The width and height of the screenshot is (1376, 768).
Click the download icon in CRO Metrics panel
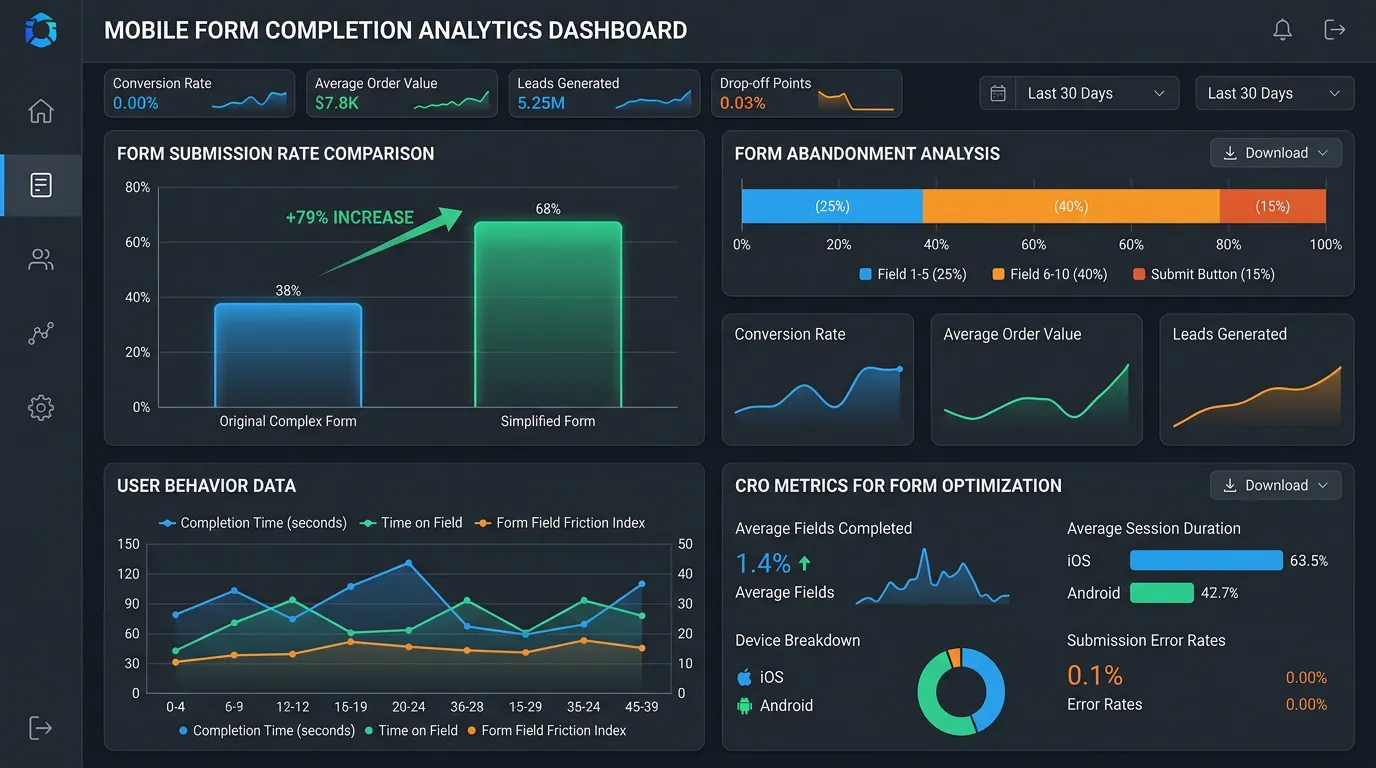click(x=1230, y=485)
